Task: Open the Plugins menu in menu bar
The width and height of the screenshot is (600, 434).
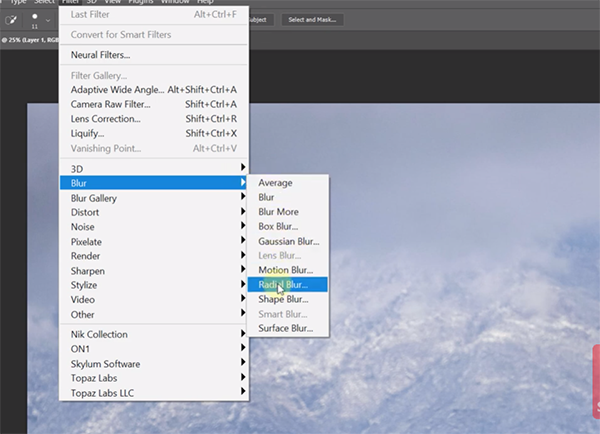Action: pos(141,2)
